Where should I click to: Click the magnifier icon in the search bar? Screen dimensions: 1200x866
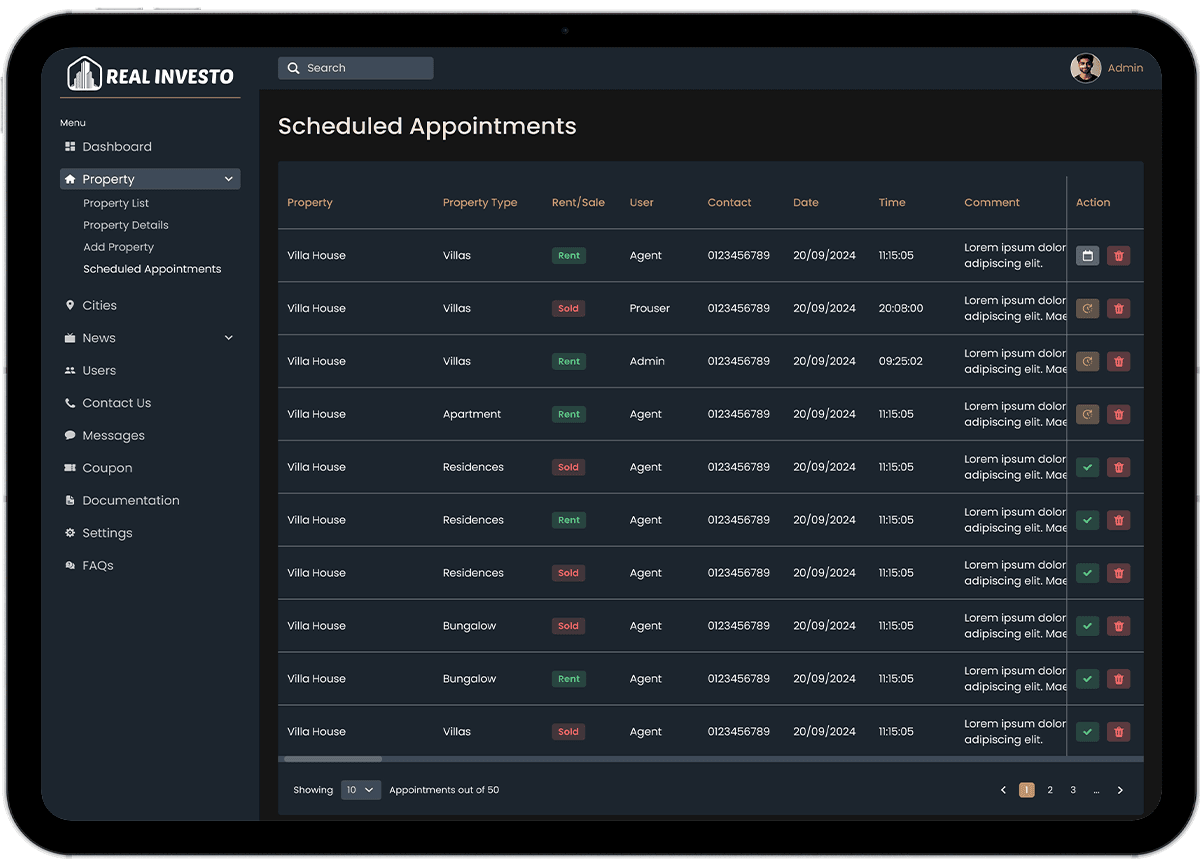click(293, 68)
